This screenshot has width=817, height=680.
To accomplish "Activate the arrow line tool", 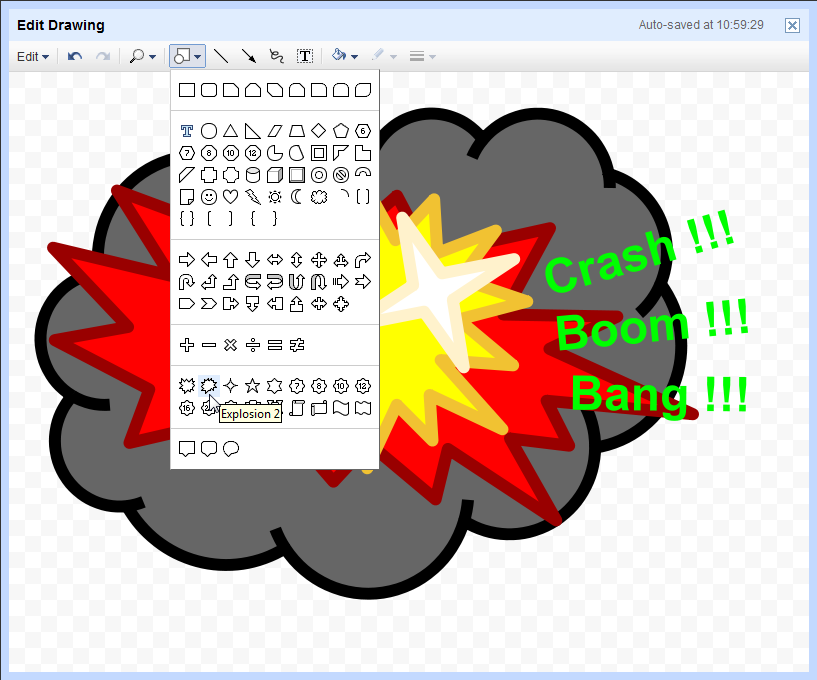I will 249,56.
